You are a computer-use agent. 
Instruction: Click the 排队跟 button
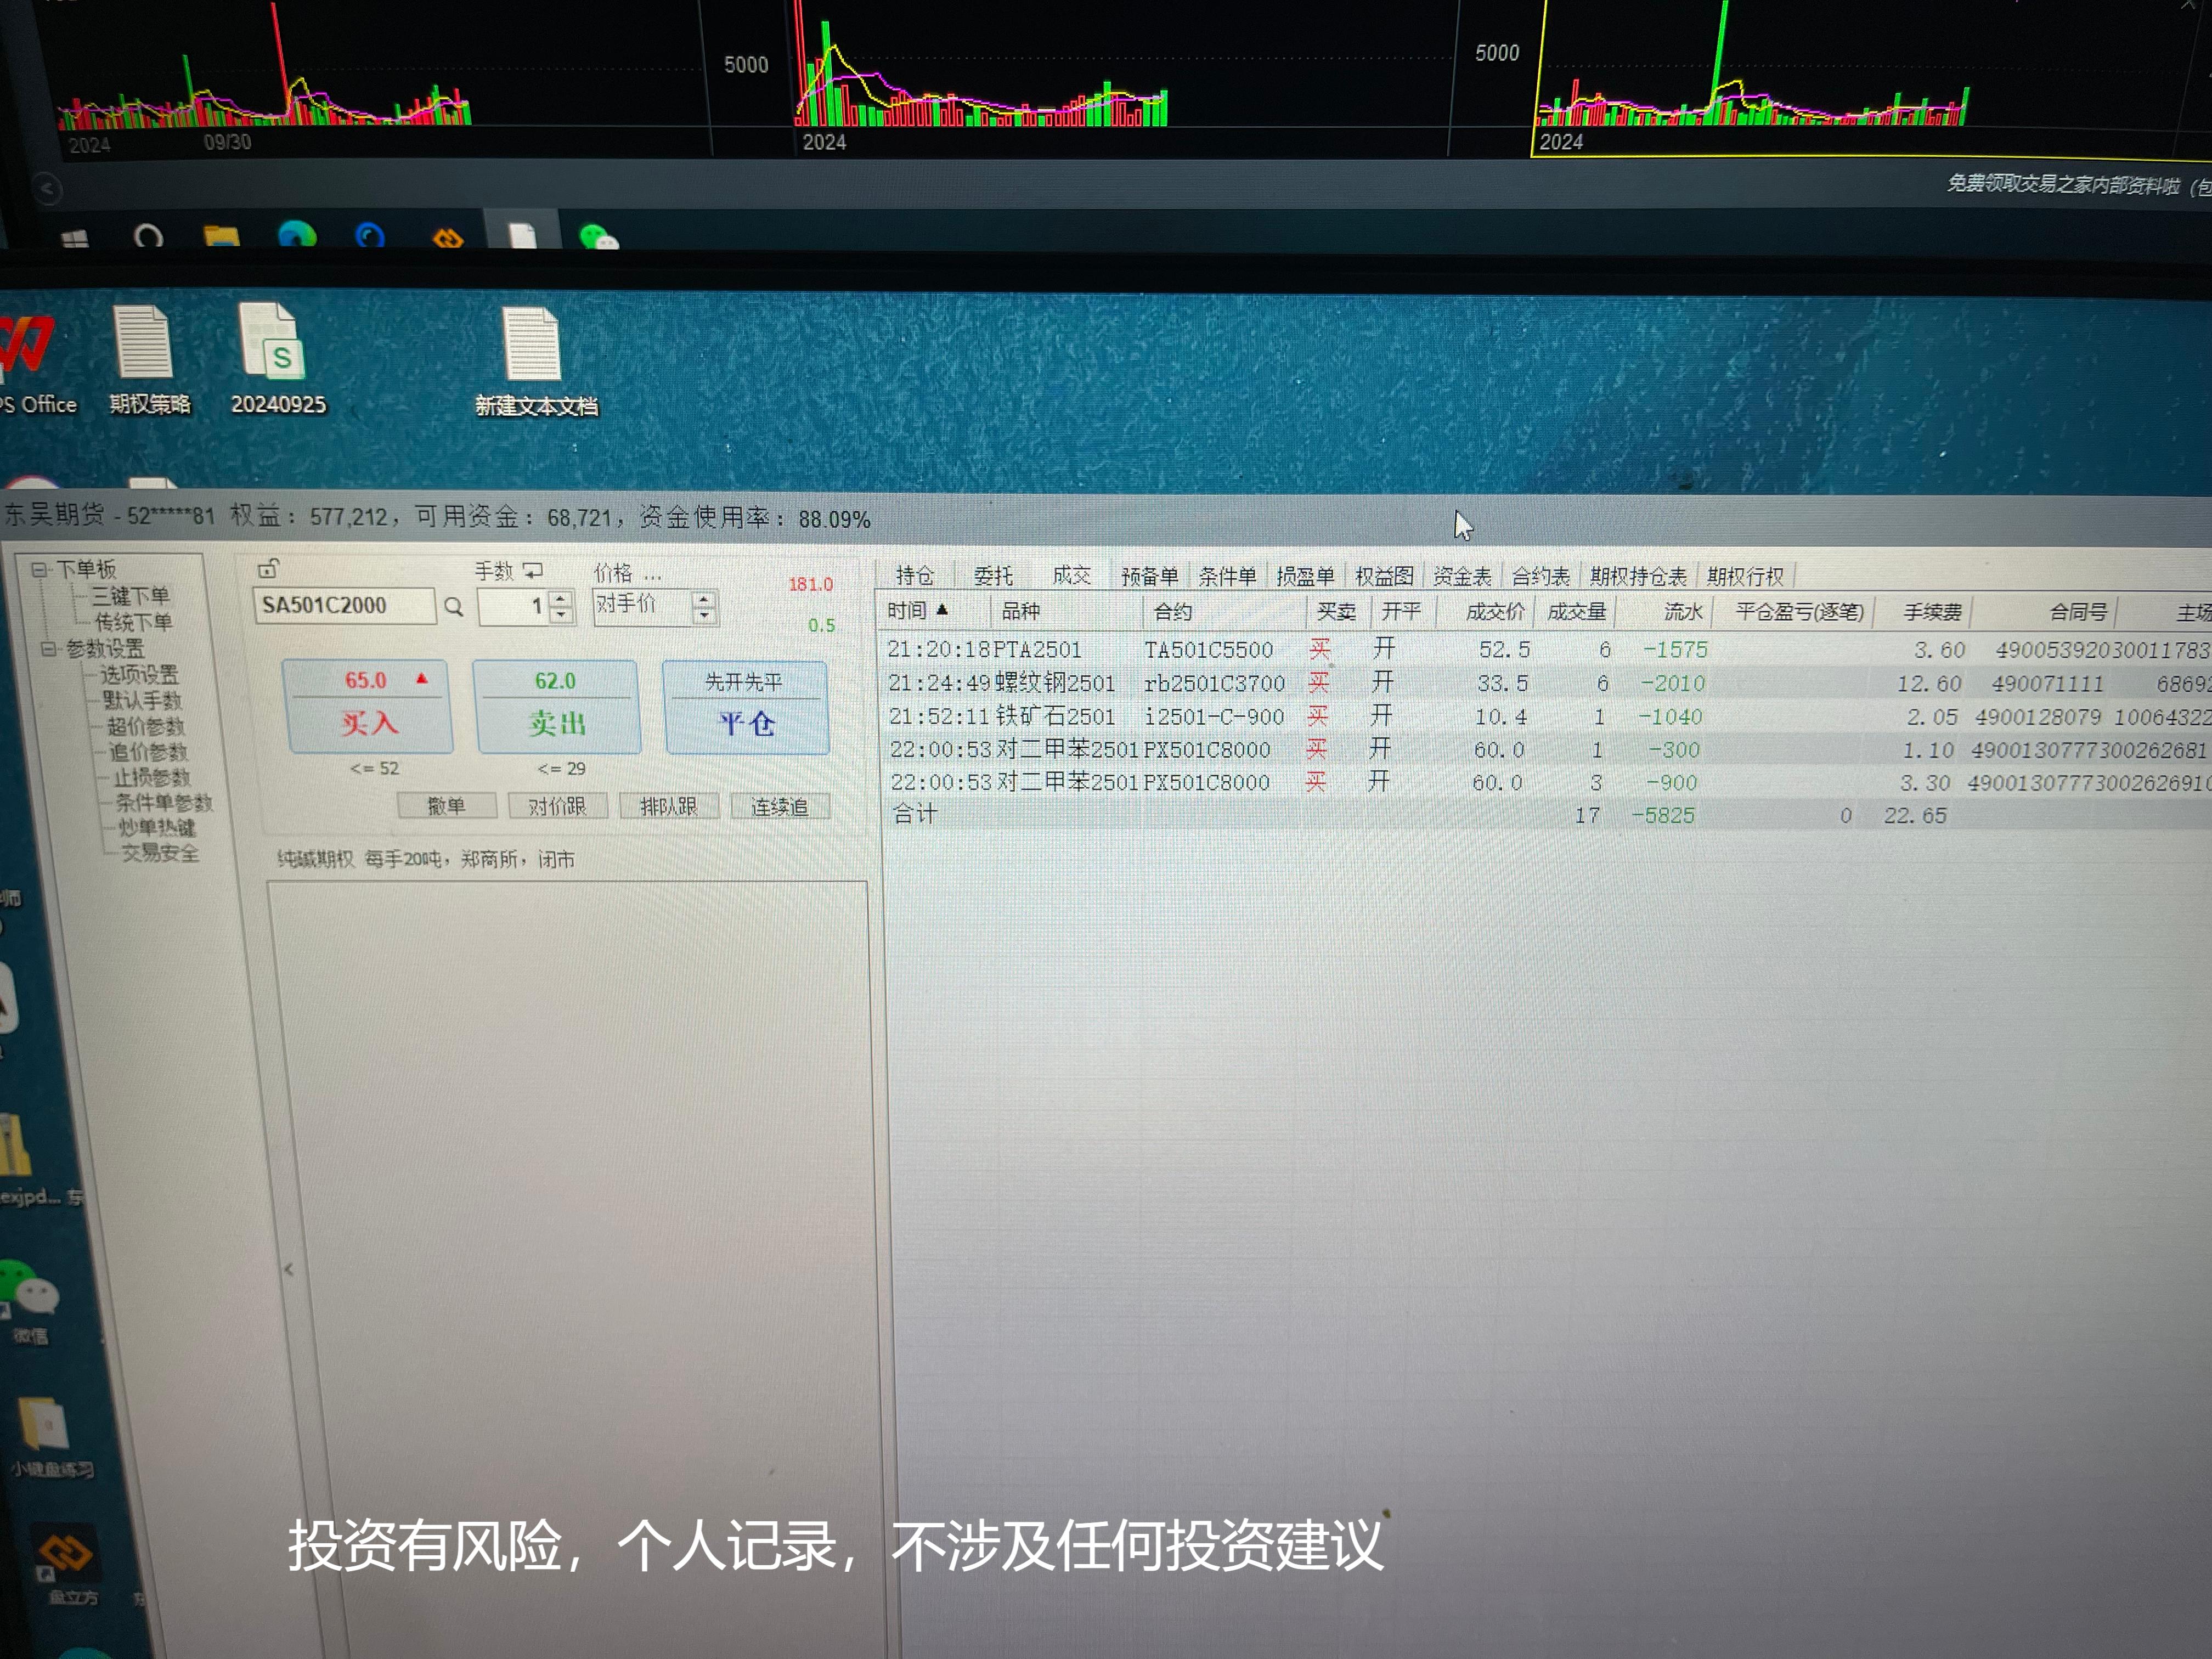pyautogui.click(x=668, y=806)
